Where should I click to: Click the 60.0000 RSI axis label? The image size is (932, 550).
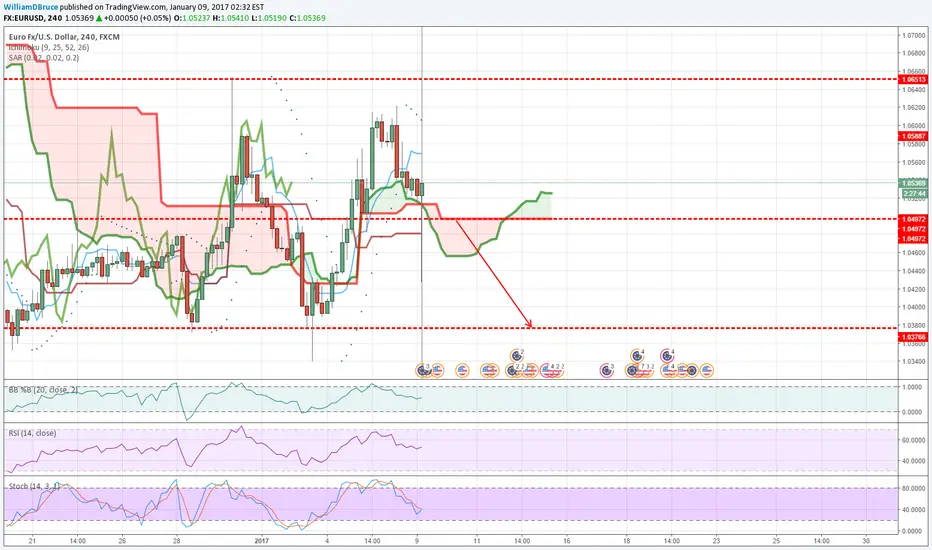pyautogui.click(x=913, y=441)
